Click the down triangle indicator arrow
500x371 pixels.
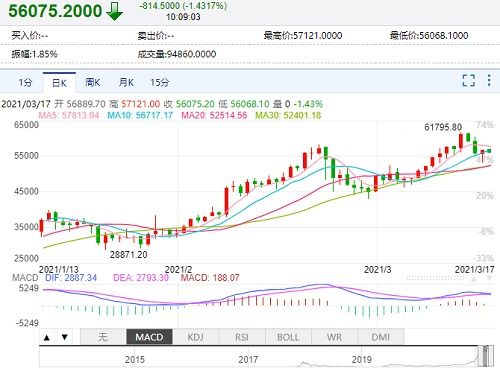(x=65, y=337)
